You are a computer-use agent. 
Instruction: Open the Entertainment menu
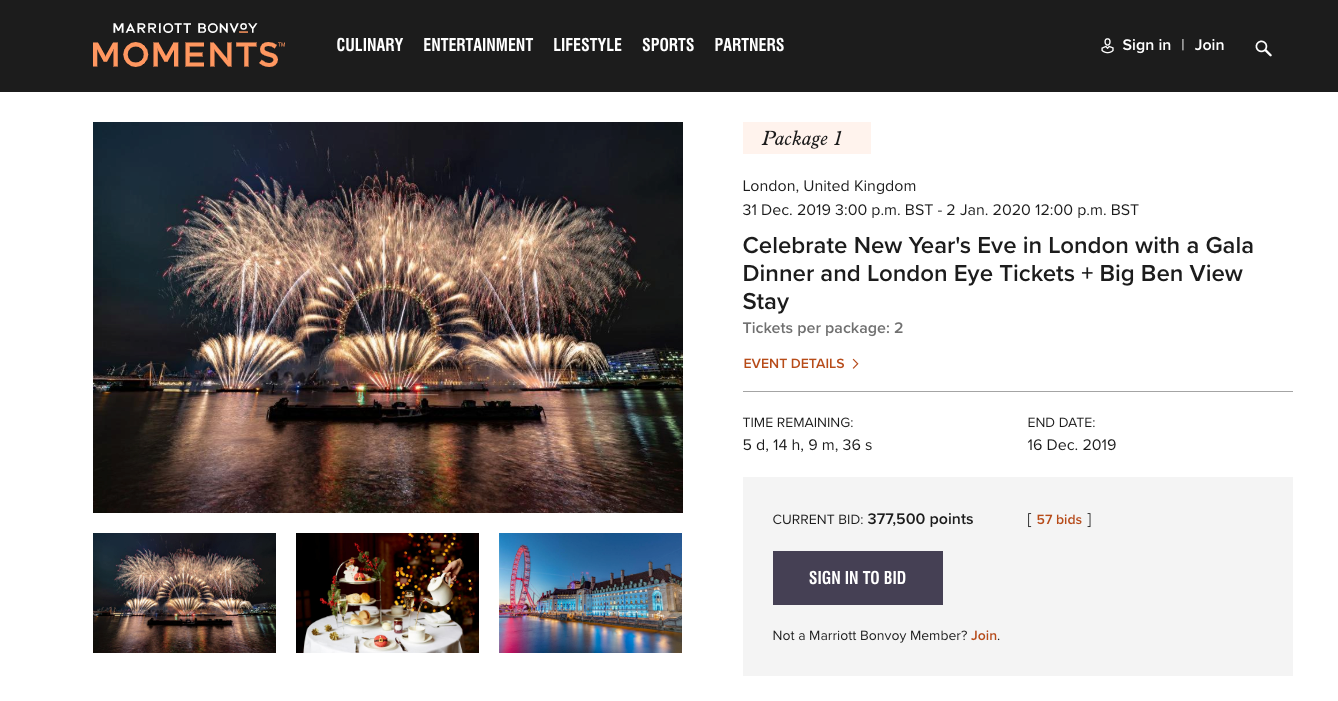point(478,45)
